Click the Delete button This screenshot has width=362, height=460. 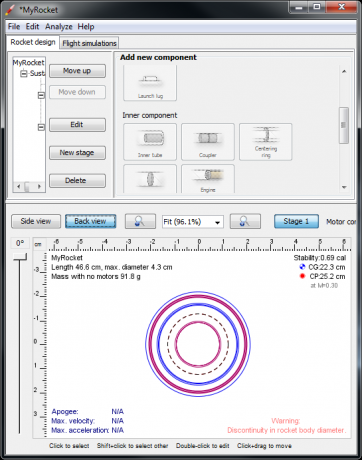pyautogui.click(x=77, y=181)
